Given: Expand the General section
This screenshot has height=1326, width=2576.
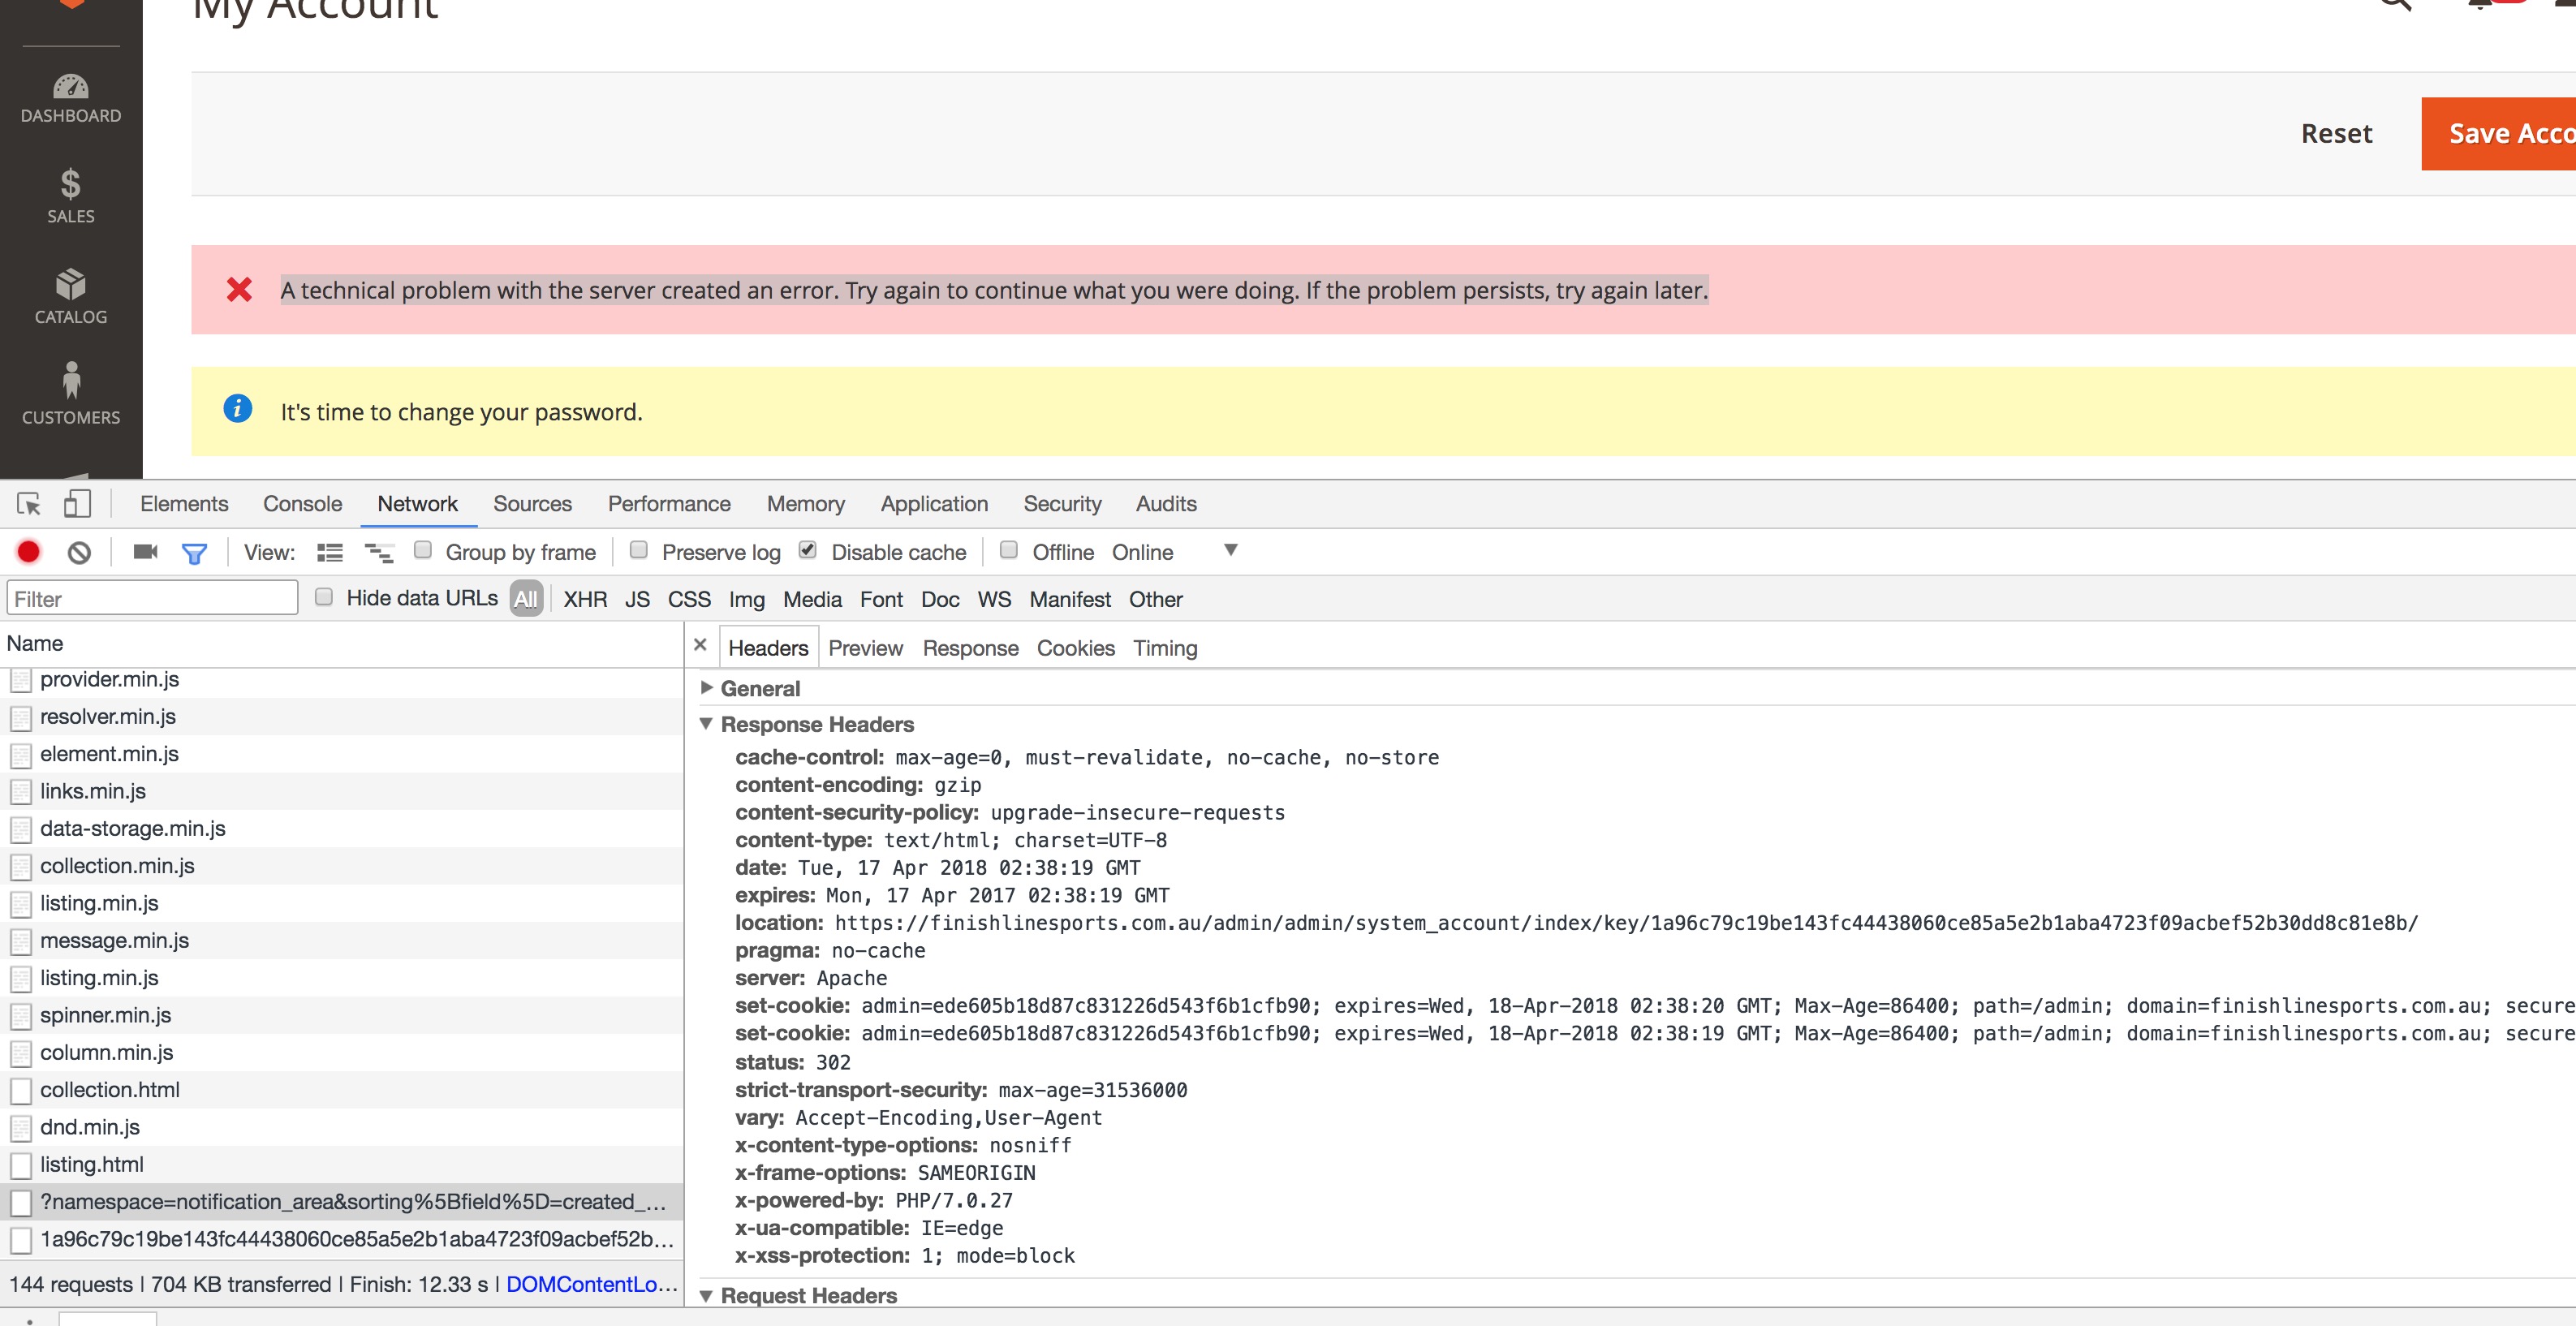Looking at the screenshot, I should [708, 688].
